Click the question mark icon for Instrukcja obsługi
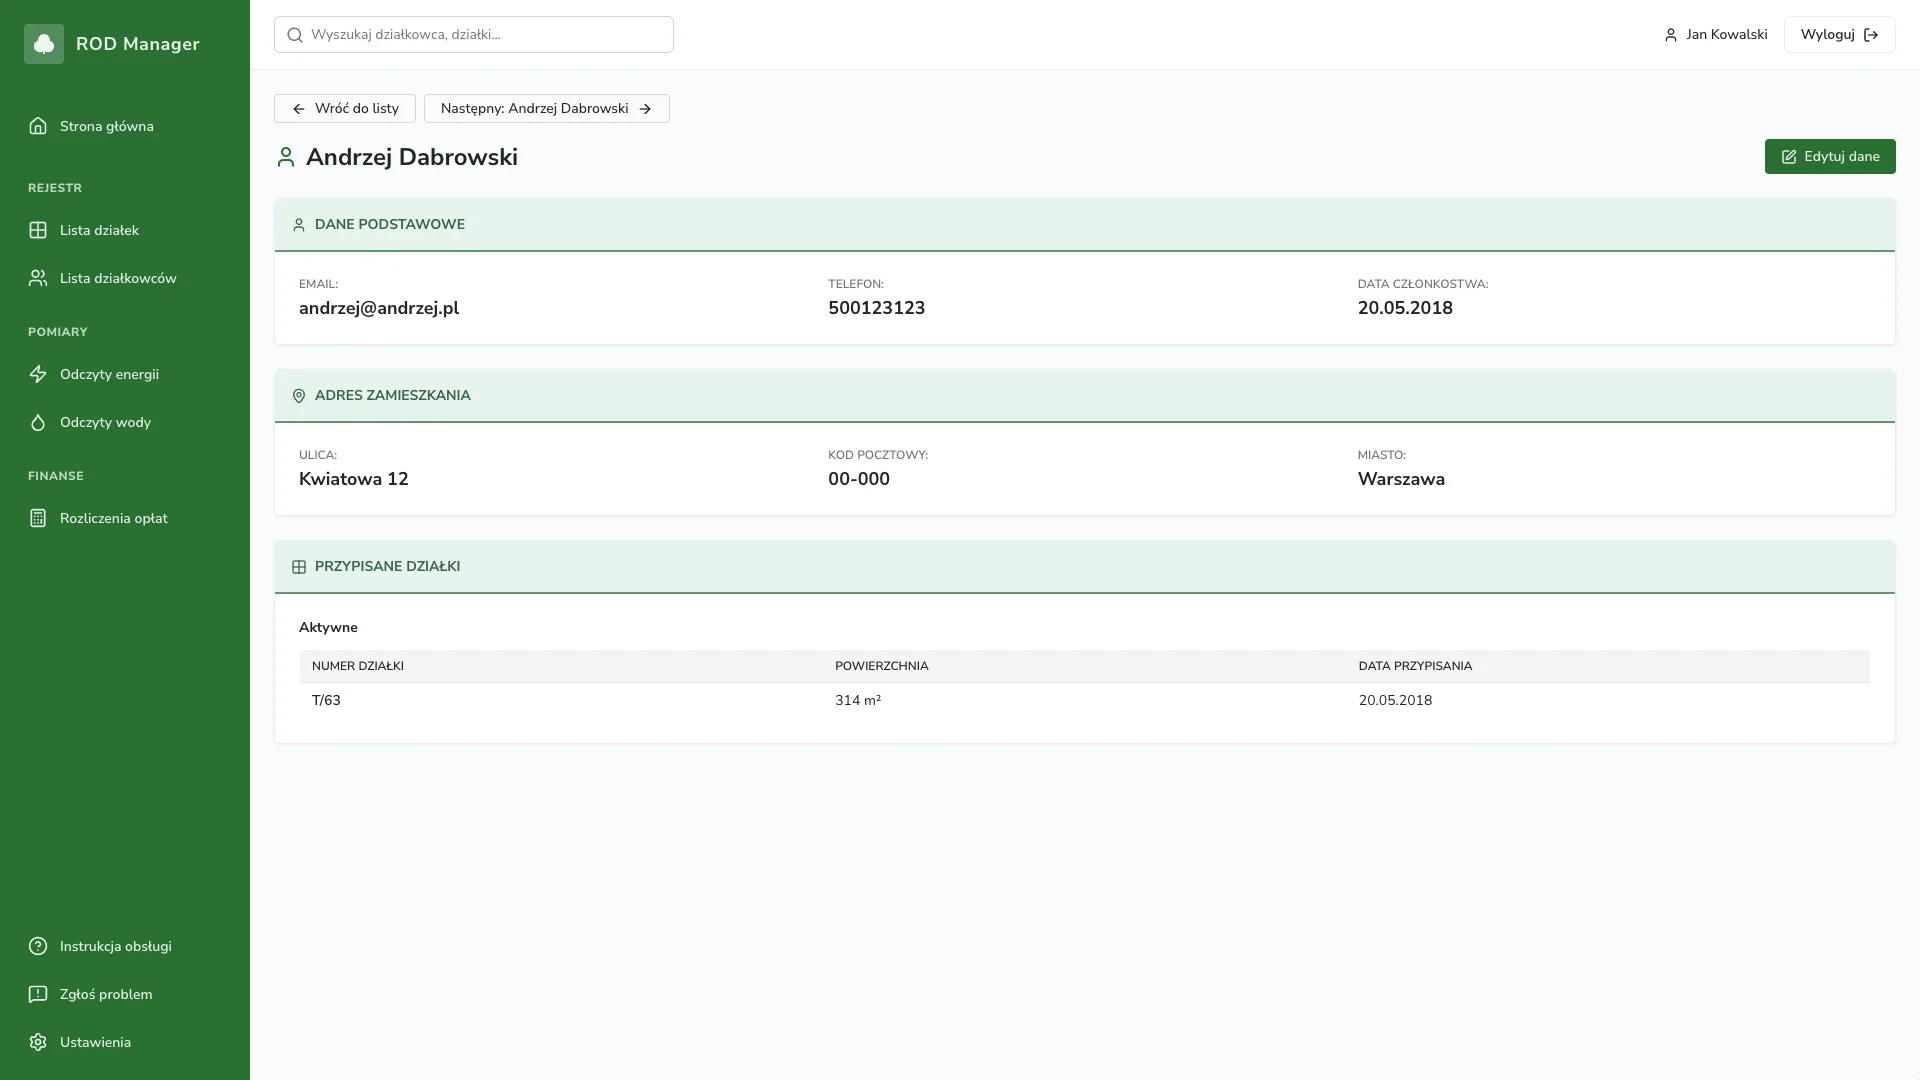Image resolution: width=1920 pixels, height=1080 pixels. (38, 946)
